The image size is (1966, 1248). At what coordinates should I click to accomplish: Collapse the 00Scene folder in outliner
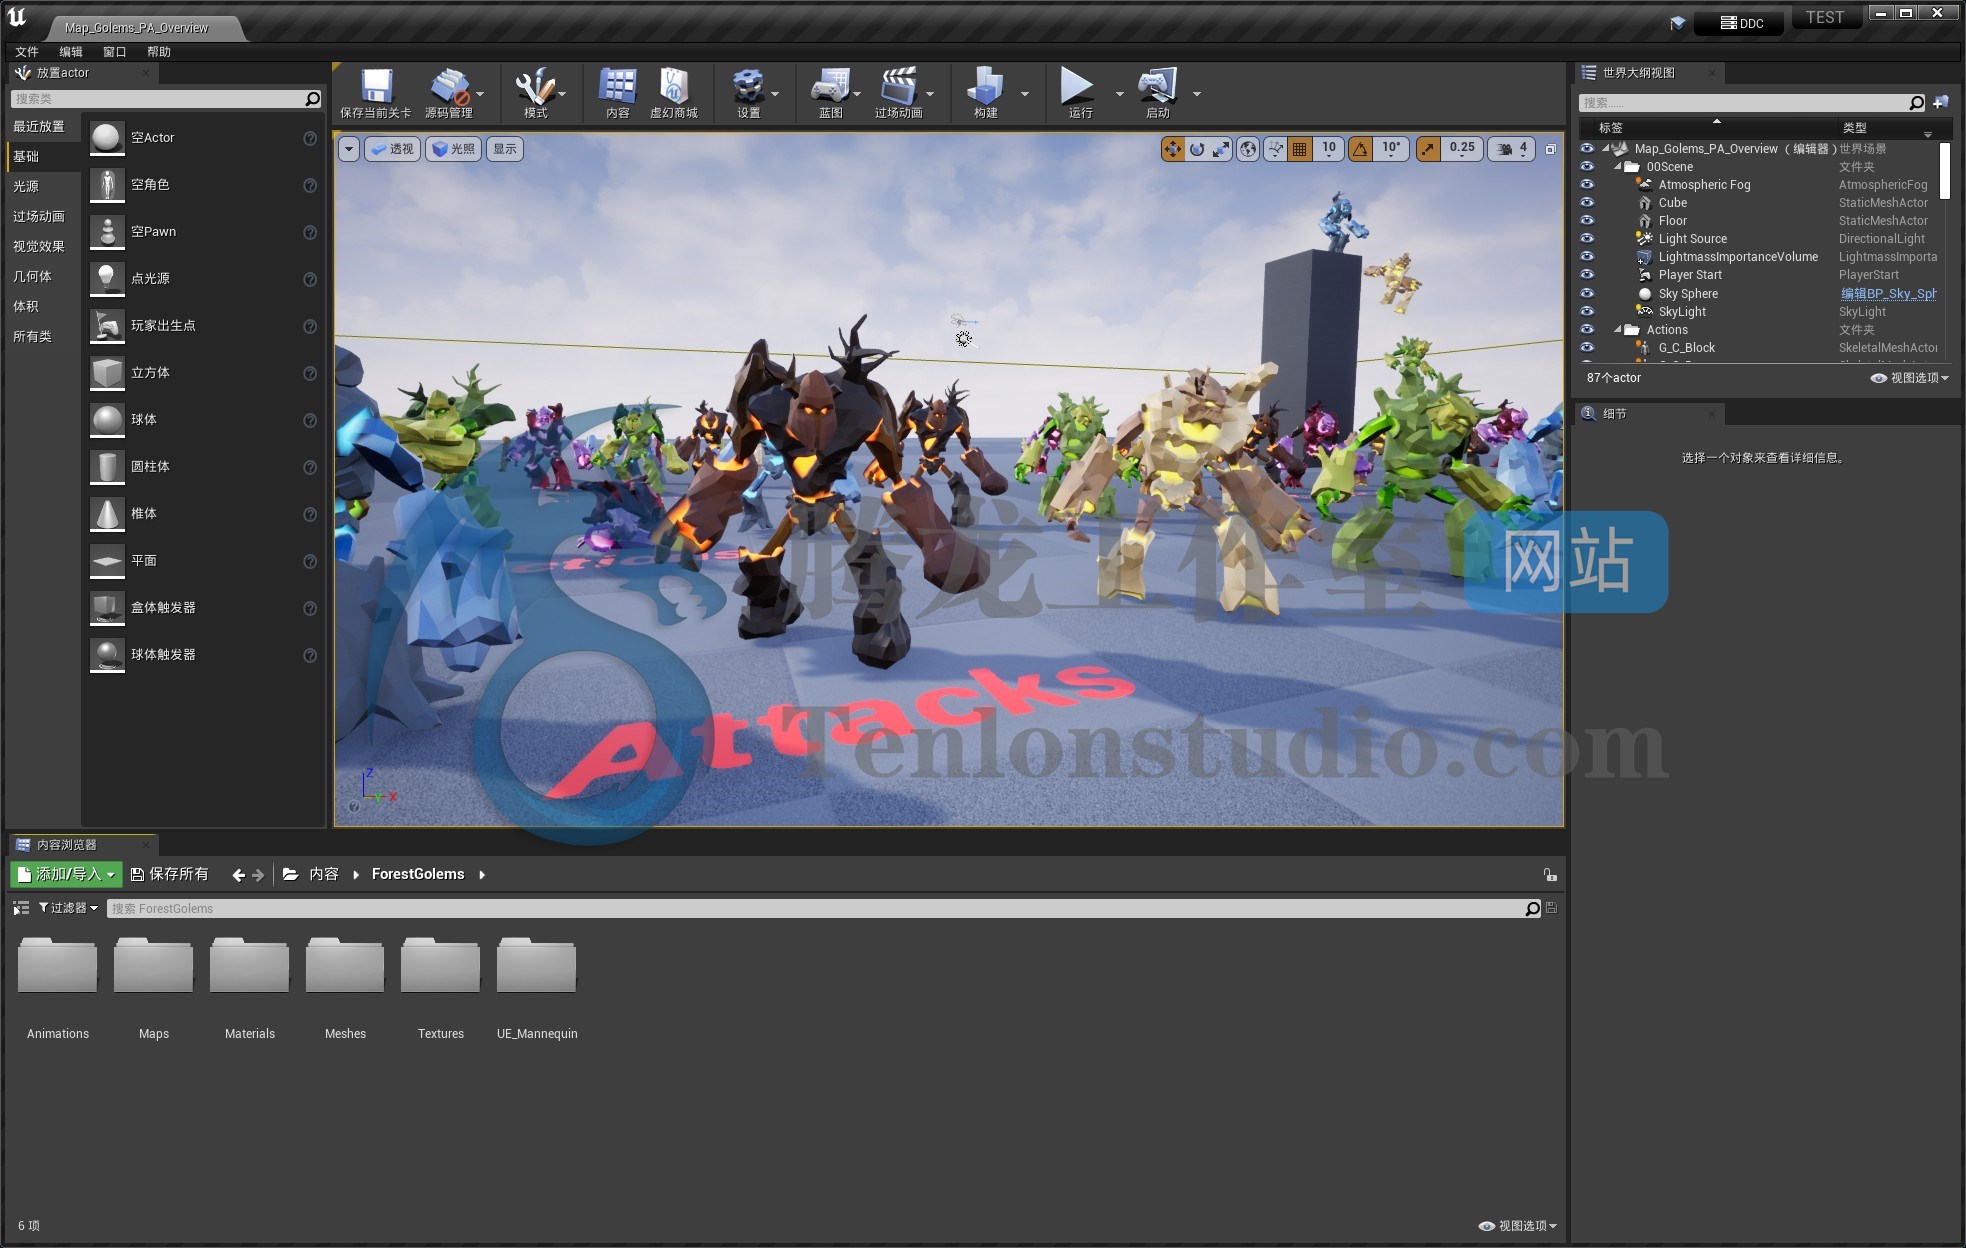[1617, 167]
